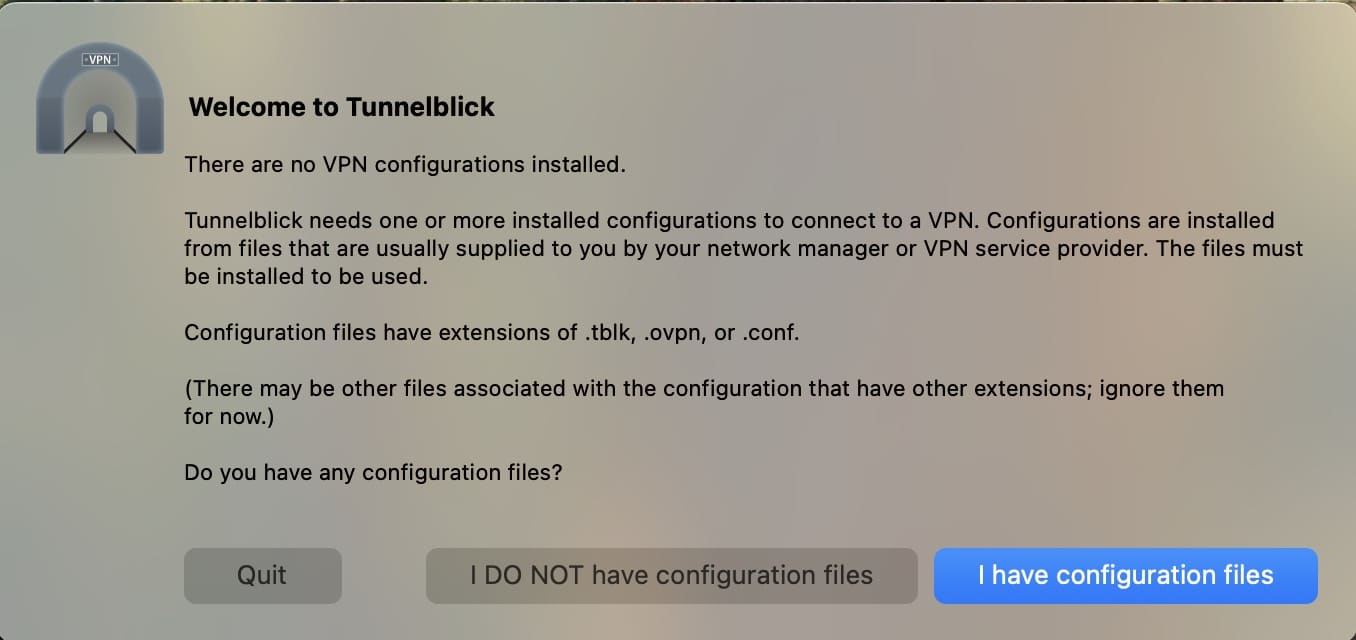This screenshot has height=640, width=1356.
Task: Click the "Welcome to Tunnelblick" heading
Action: [341, 107]
